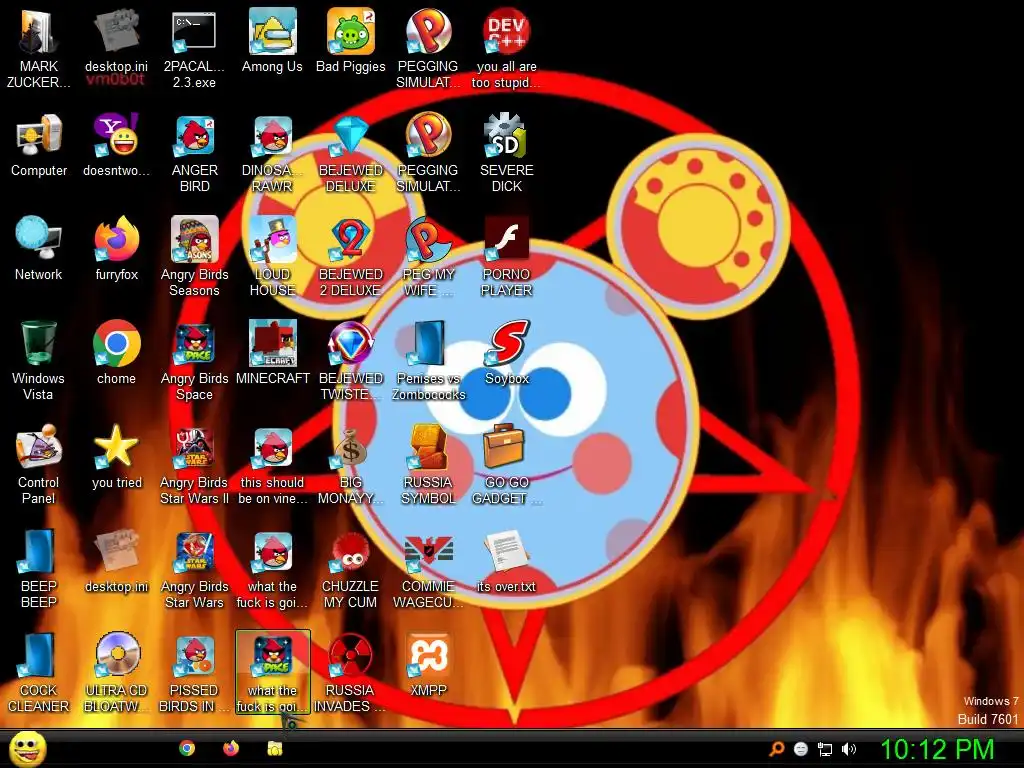Open the Windows Vista recycle bin icon
This screenshot has height=768, width=1024.
pos(39,360)
